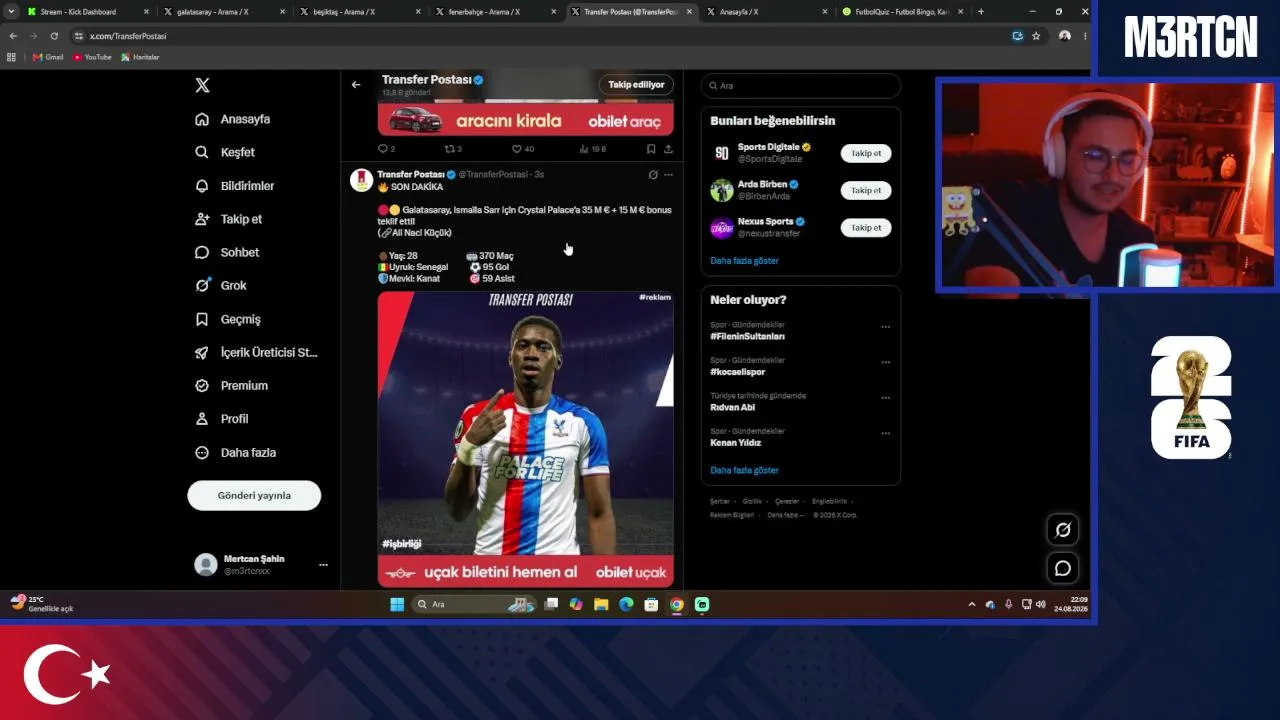Open Arda Birben profile avatar

722,190
